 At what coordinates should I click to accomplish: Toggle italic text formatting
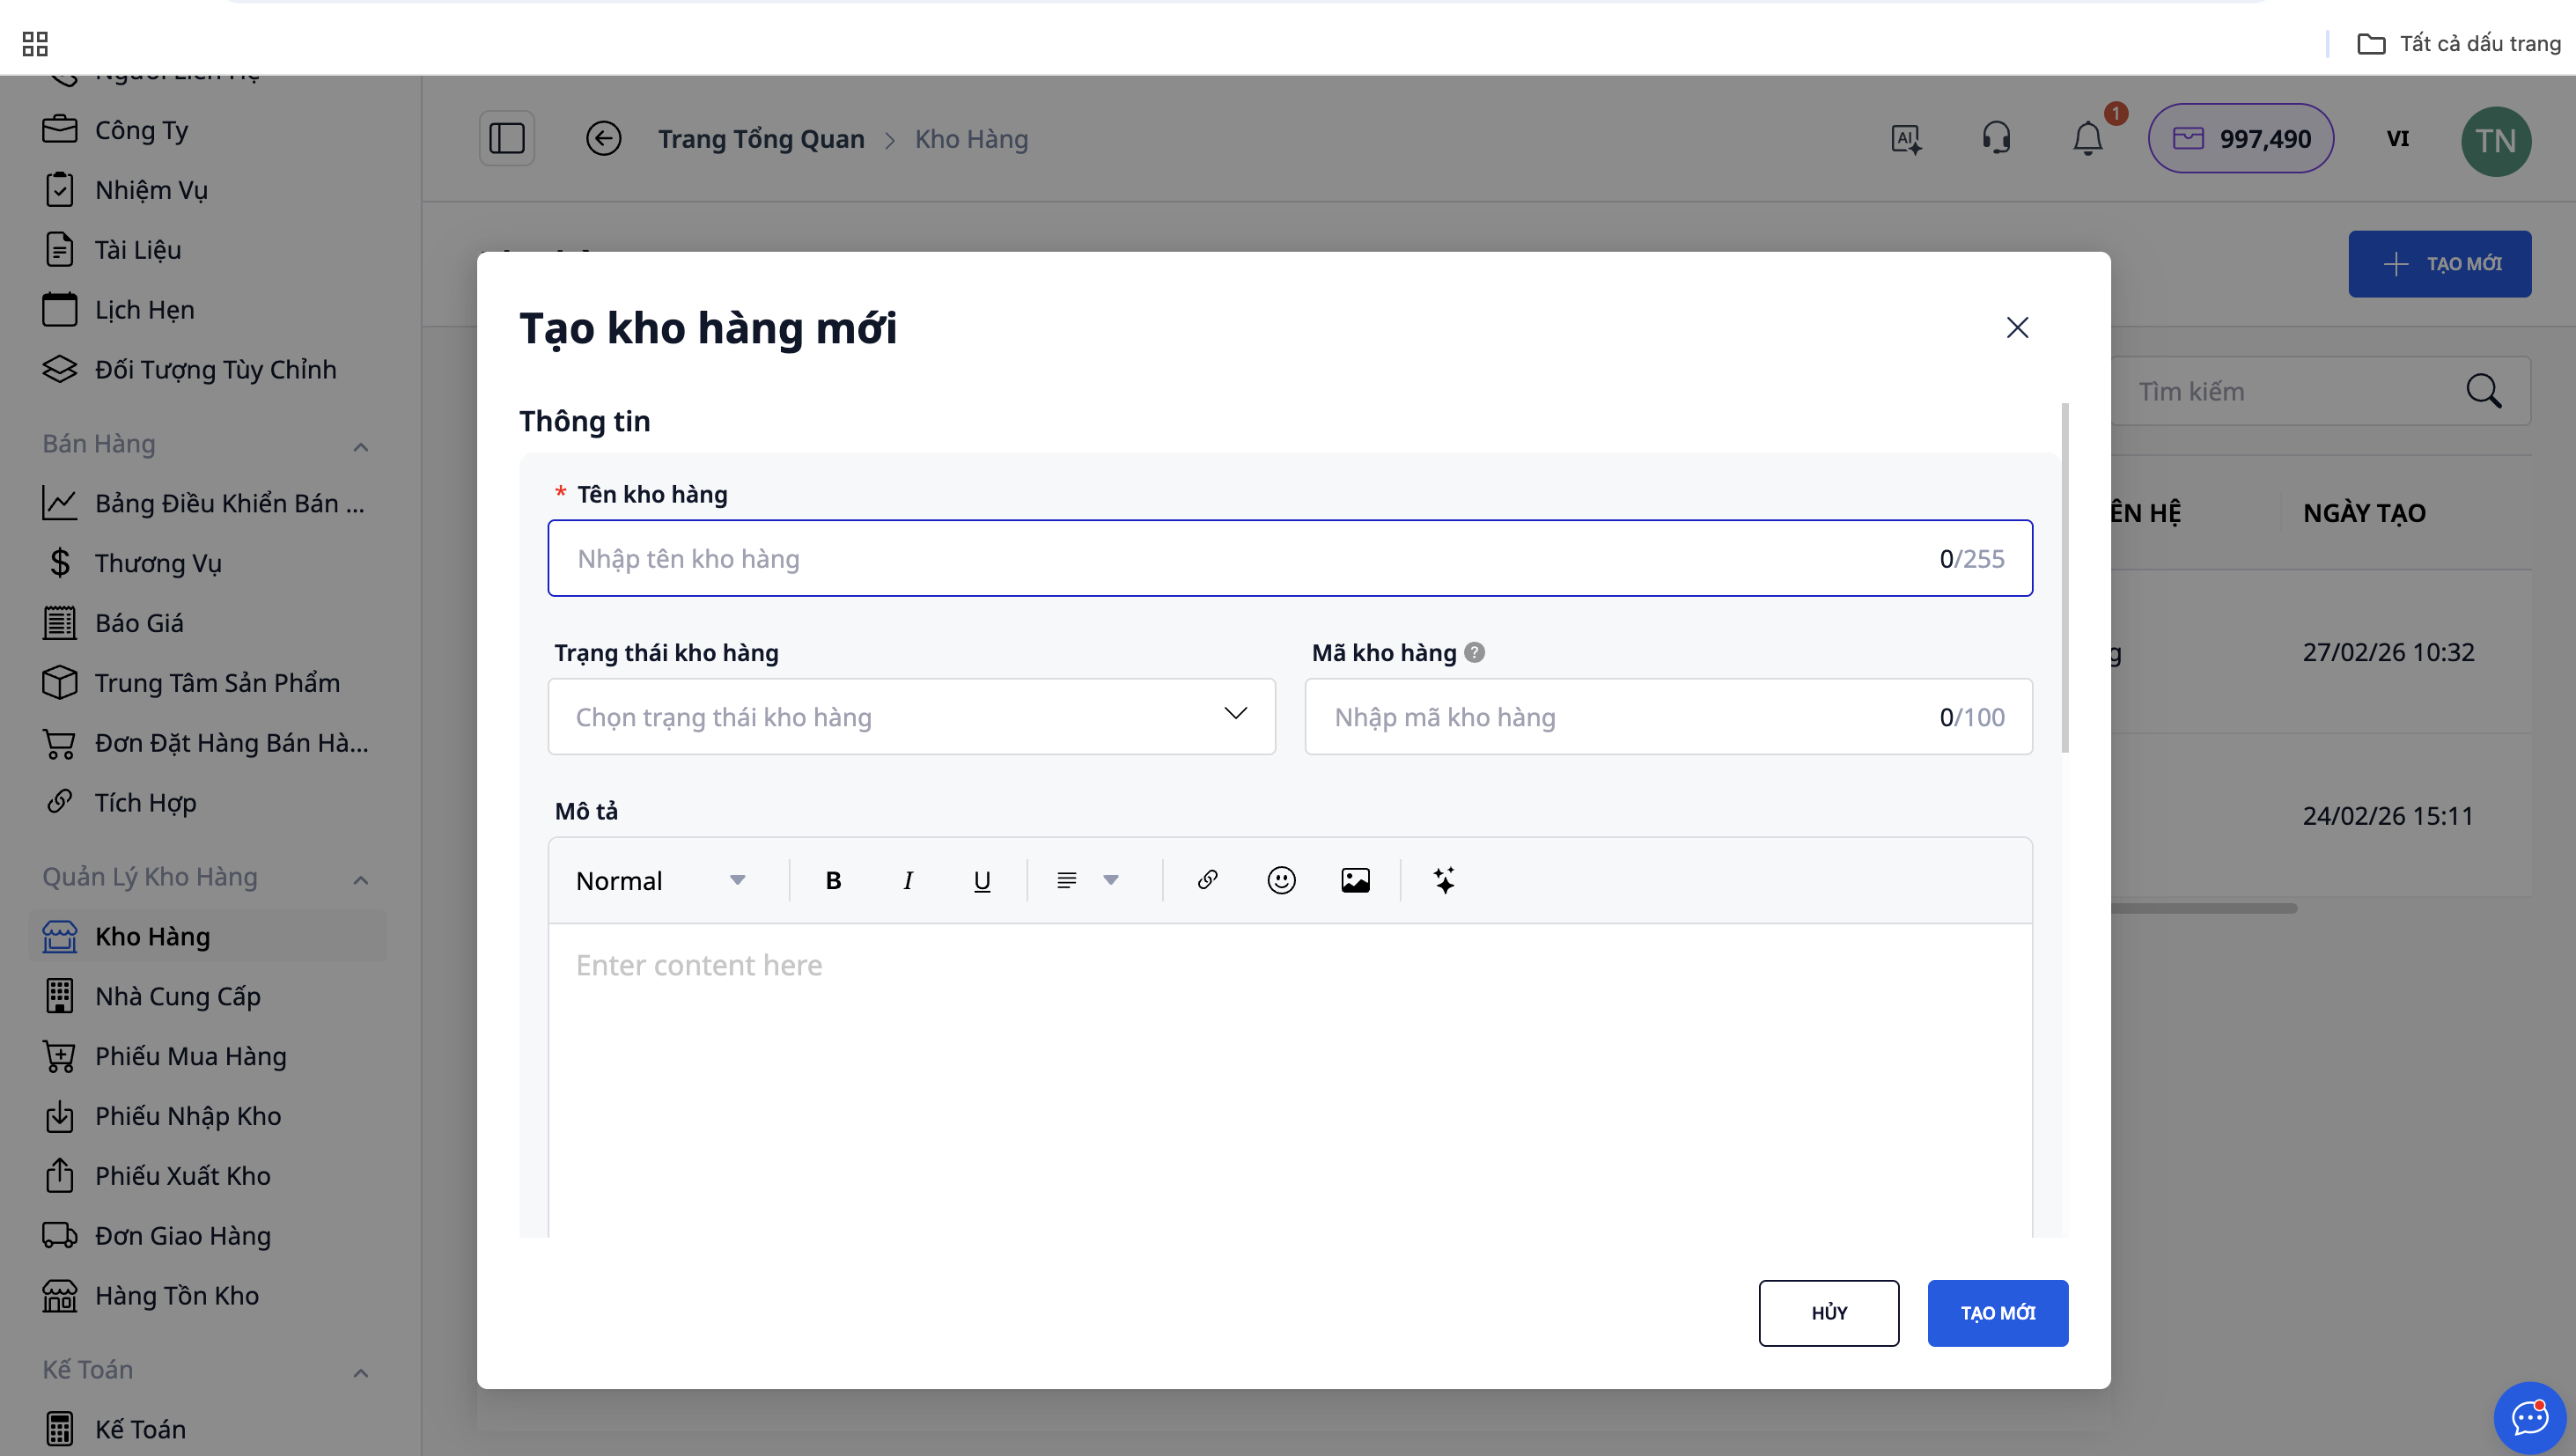pos(907,880)
